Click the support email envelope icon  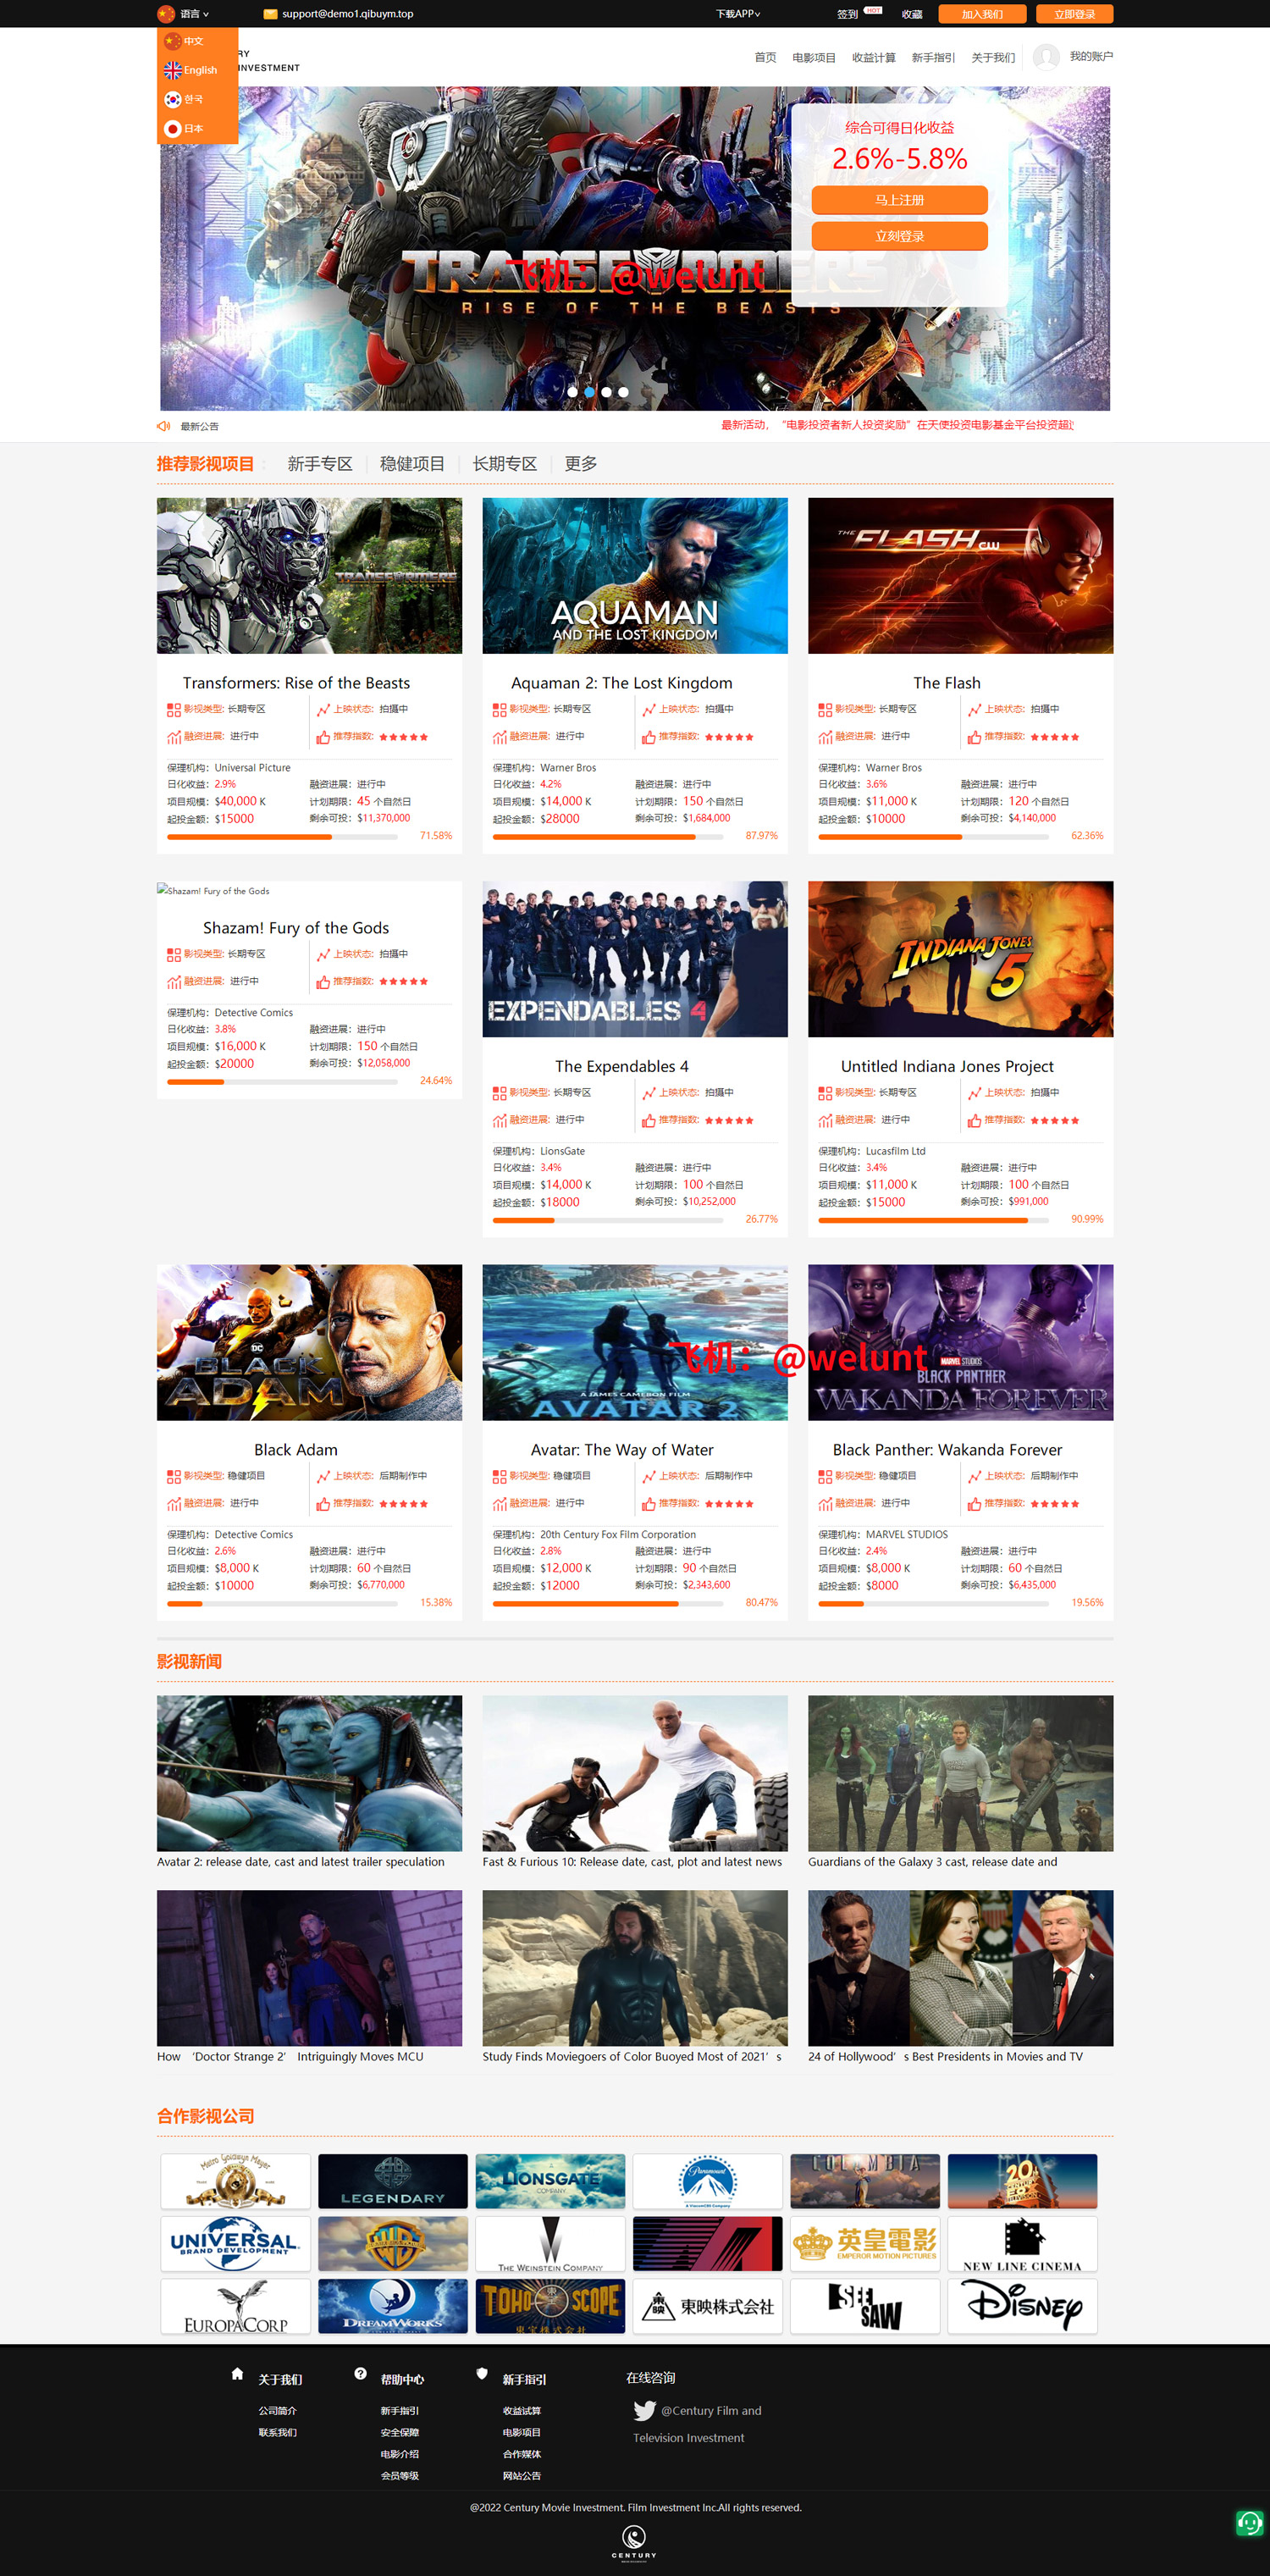(270, 14)
